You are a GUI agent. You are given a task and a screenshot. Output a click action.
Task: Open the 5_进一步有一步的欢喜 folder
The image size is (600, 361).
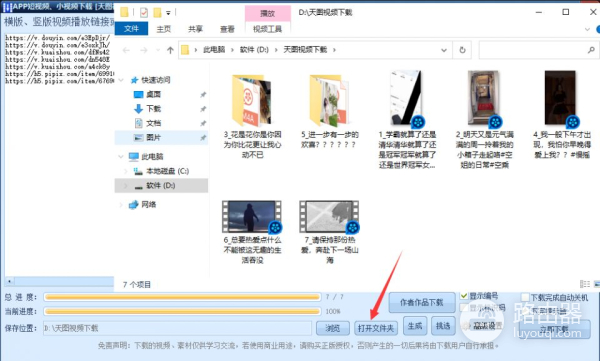pos(330,112)
